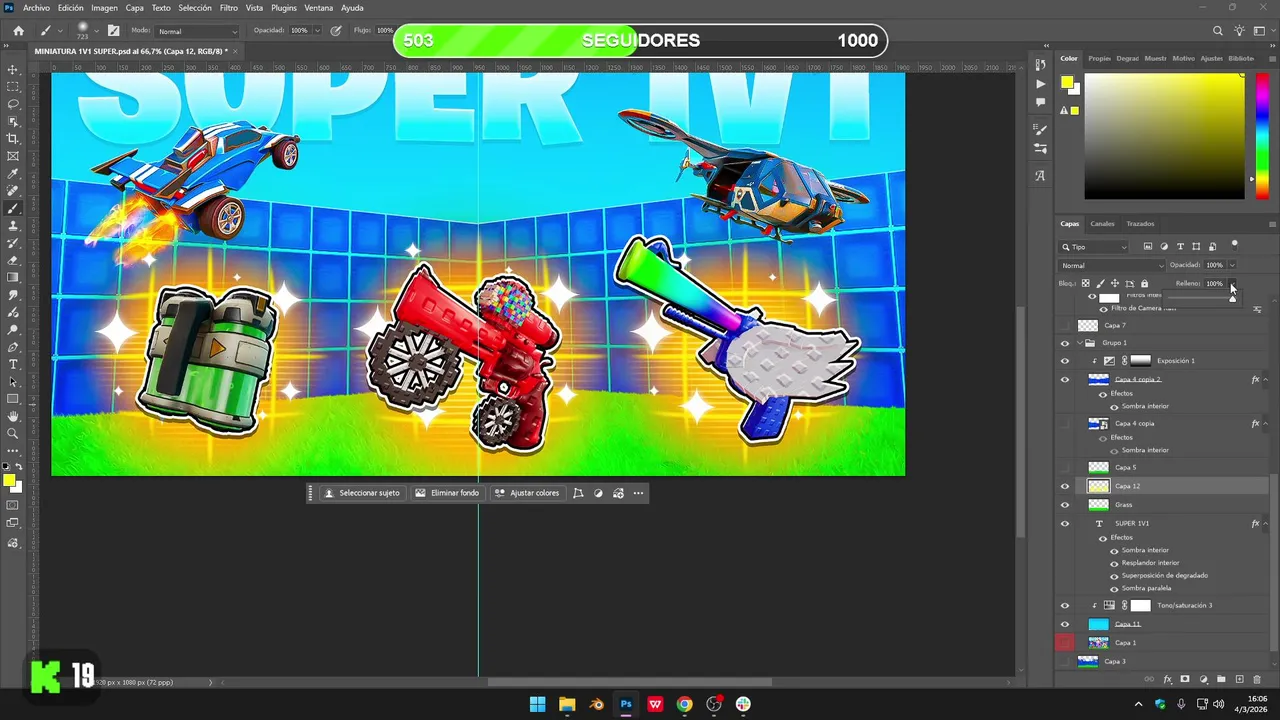
Task: Collapse effects of Capa 4 copia
Action: 1266,424
